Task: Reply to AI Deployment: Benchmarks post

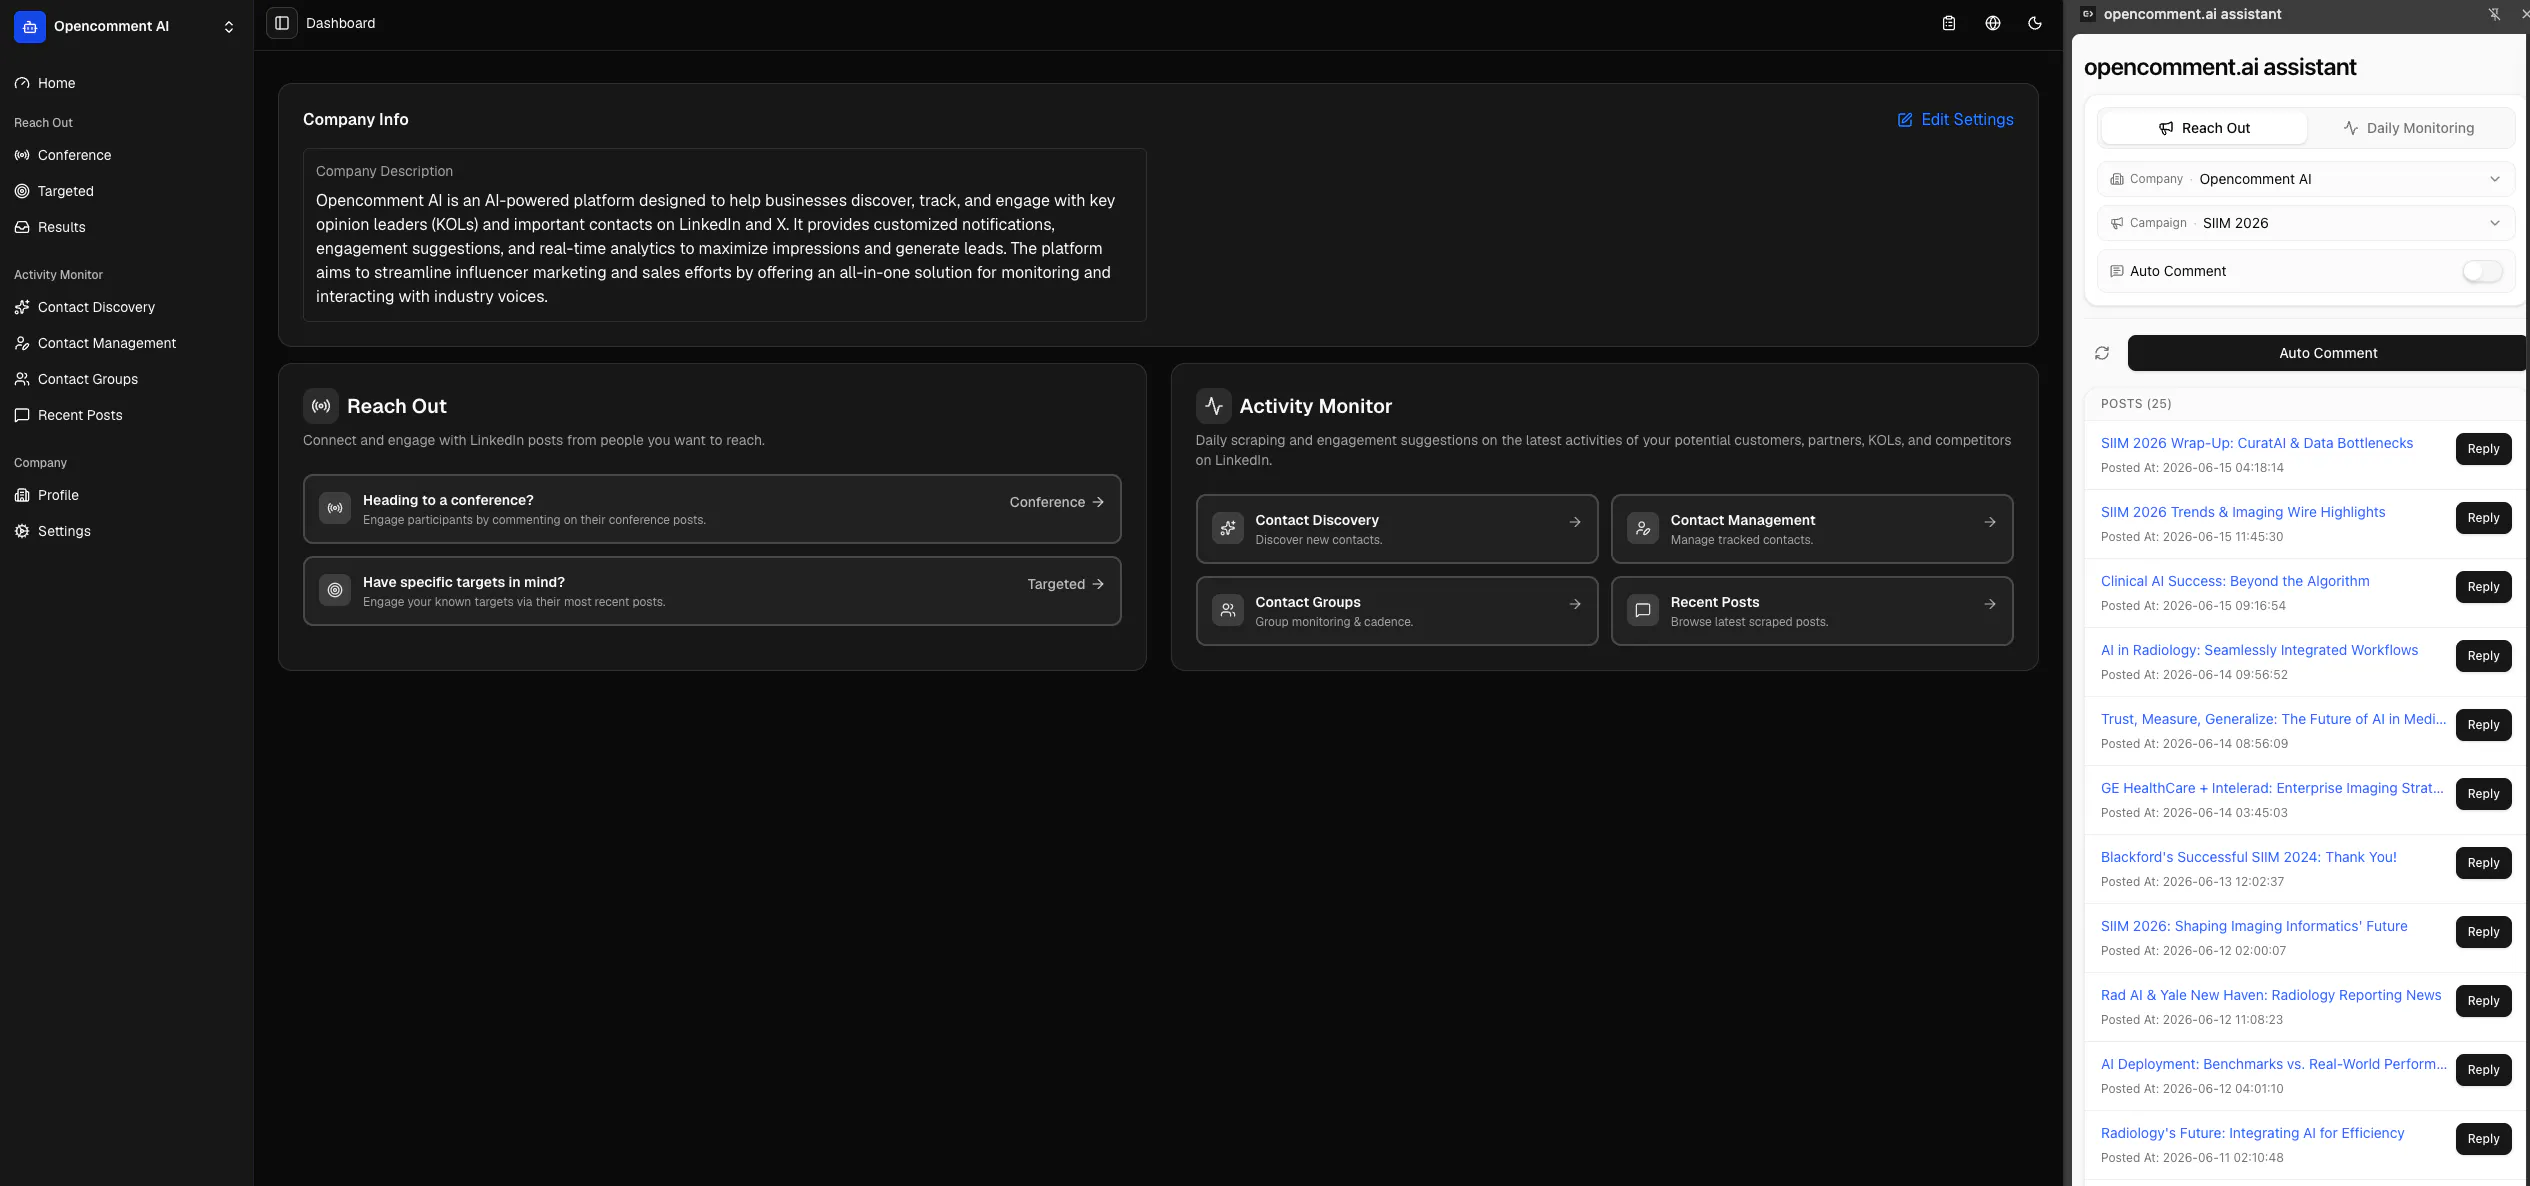Action: [2483, 1070]
